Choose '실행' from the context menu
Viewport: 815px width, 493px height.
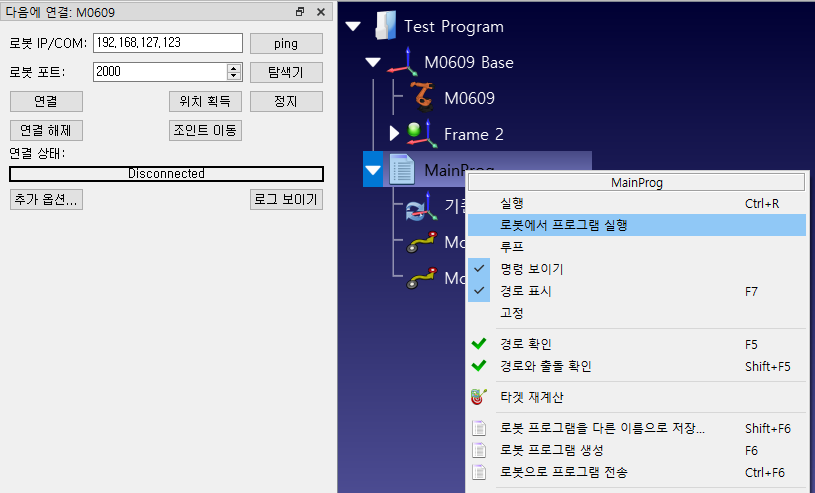pos(637,203)
